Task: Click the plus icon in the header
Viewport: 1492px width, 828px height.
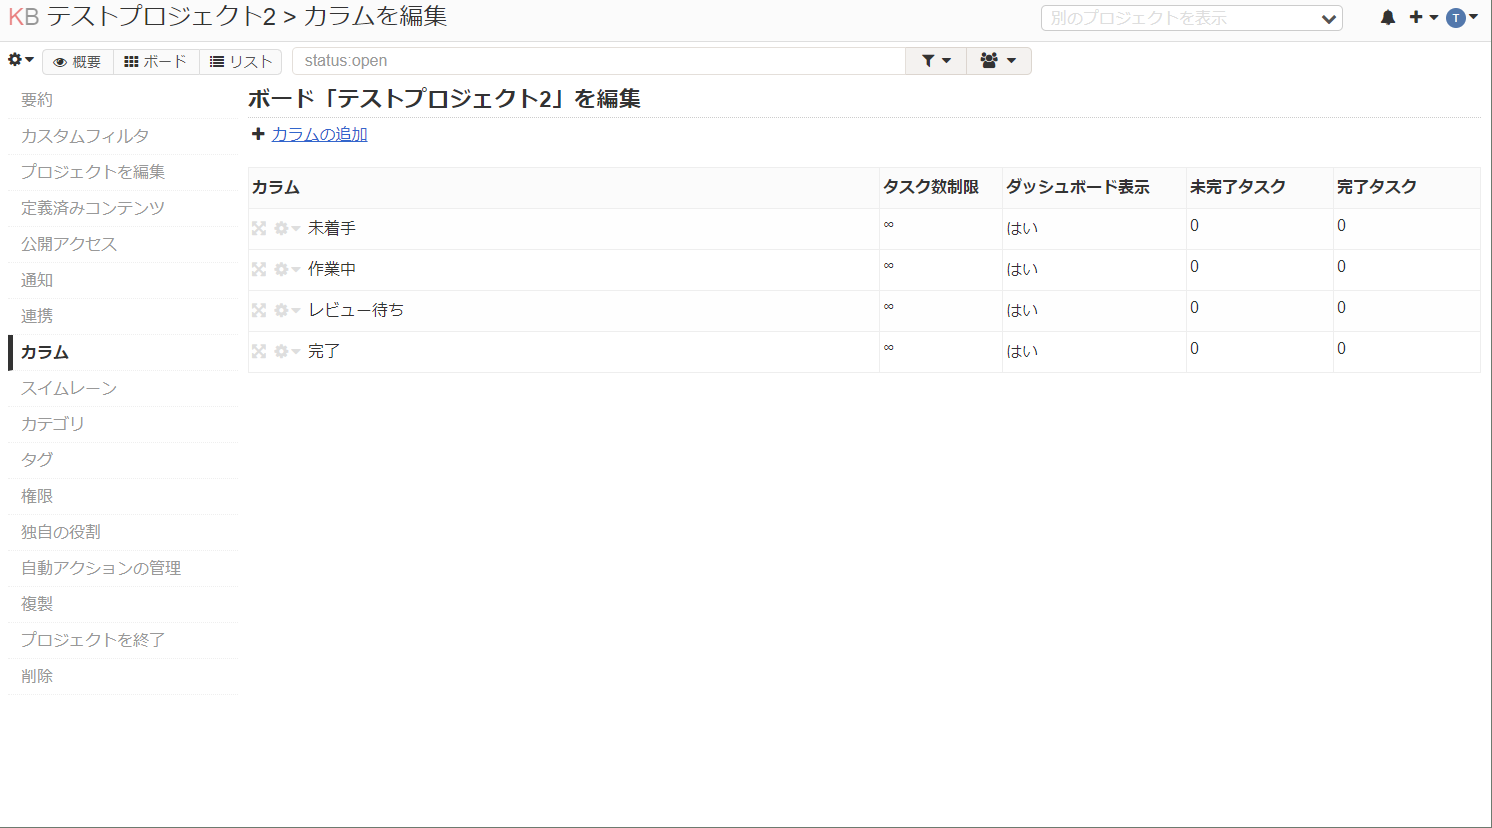Action: [x=1414, y=17]
